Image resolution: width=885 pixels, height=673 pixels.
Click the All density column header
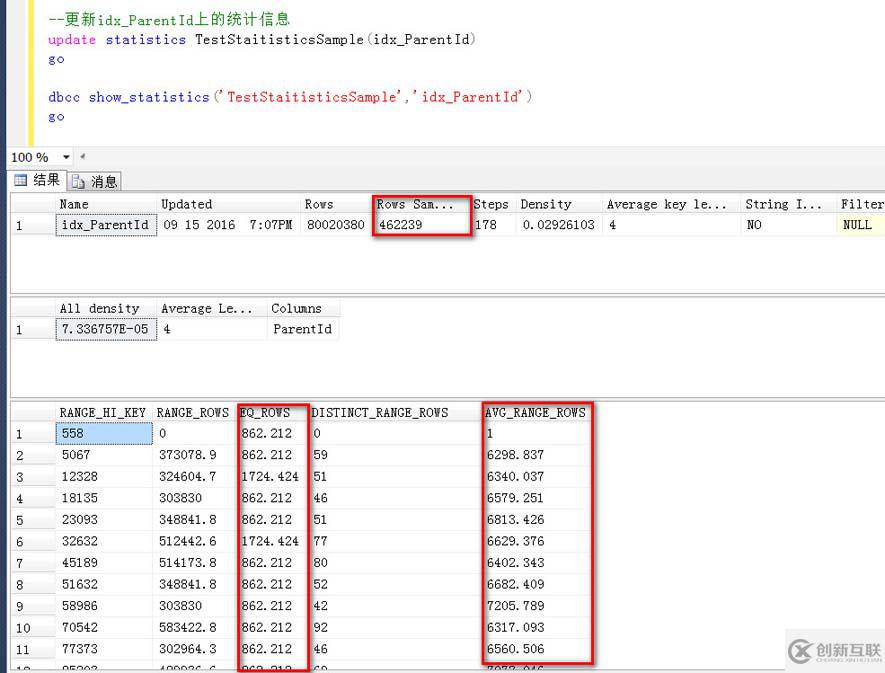pos(106,308)
